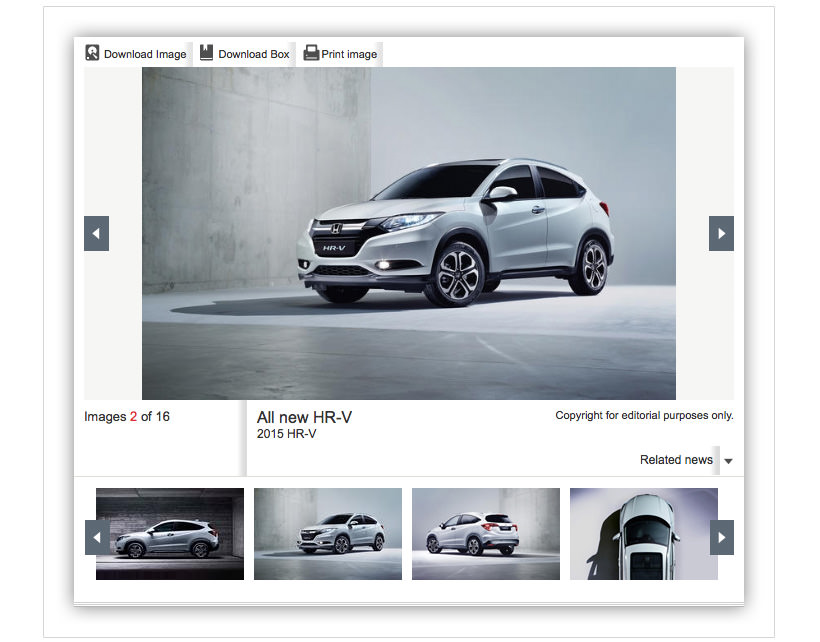Viewport: 820px width, 642px height.
Task: Click the '2015 HR-V' subtitle
Action: 286,434
